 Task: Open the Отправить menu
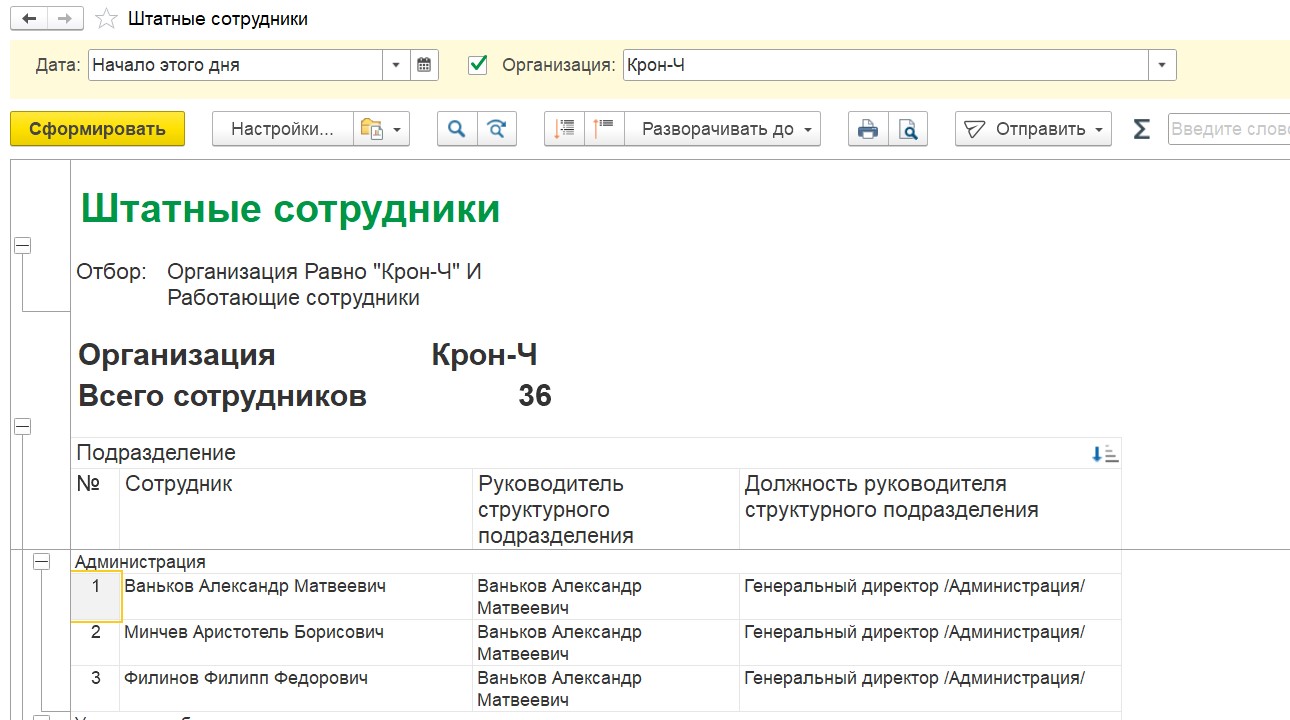click(x=1033, y=129)
